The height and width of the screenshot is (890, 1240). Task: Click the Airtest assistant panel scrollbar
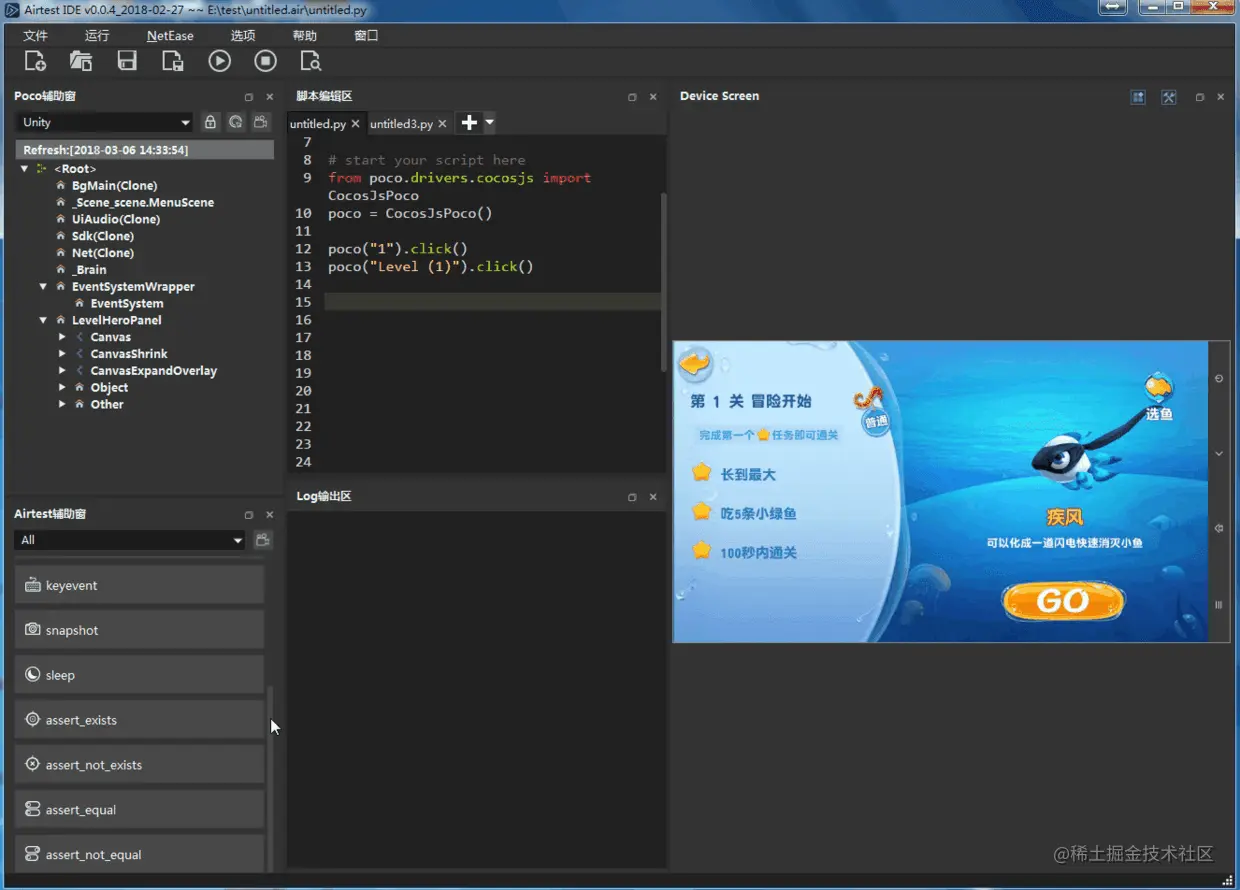point(269,778)
